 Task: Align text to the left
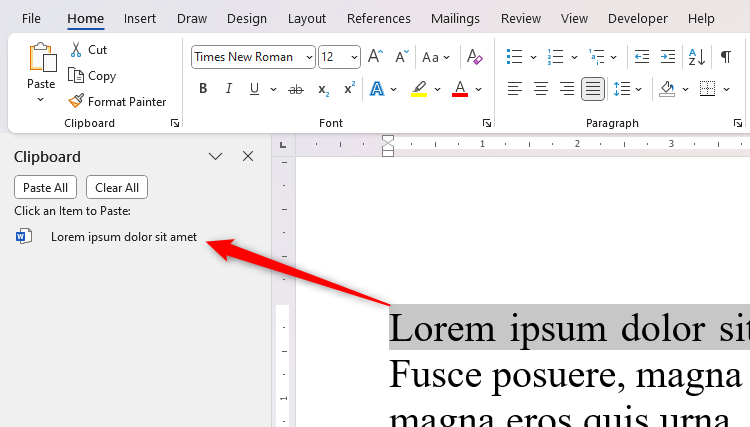(x=515, y=89)
